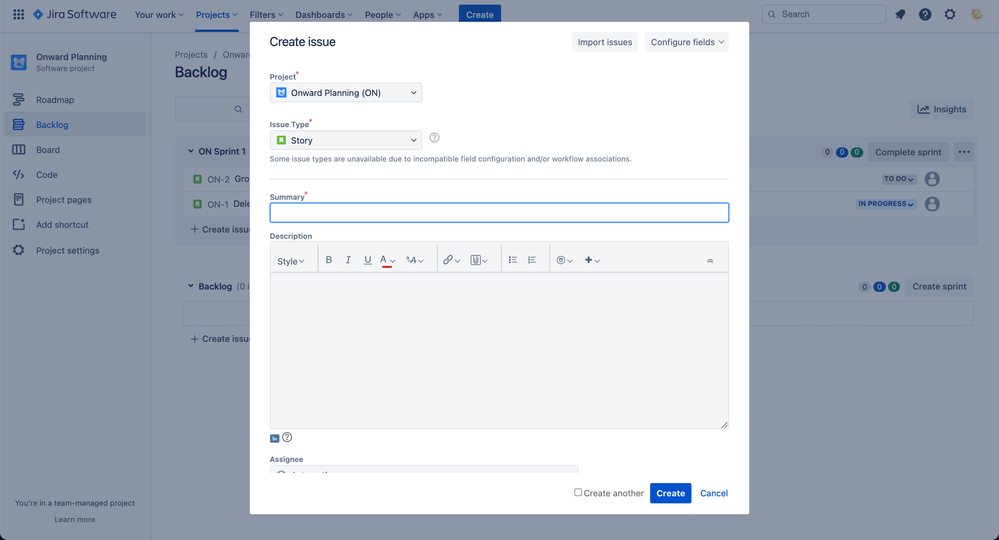Open the TO DO status dropdown

tap(899, 179)
